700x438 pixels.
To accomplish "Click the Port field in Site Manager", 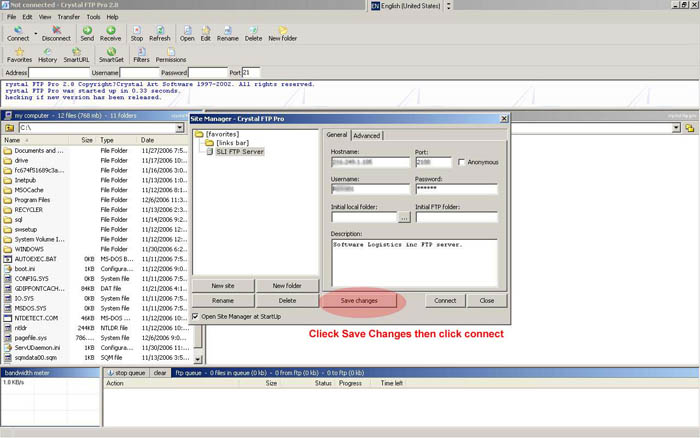I will tap(433, 162).
